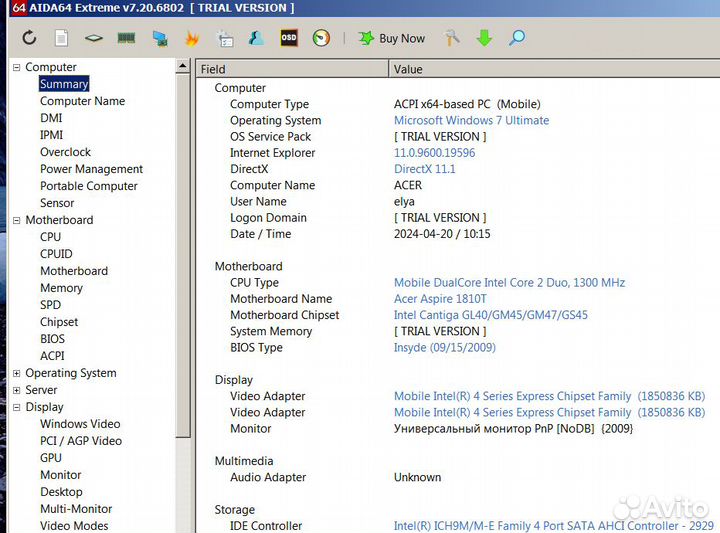This screenshot has height=533, width=720.
Task: Open the ICH9M/M-E SATA AHCI Controller link
Action: pos(554,526)
